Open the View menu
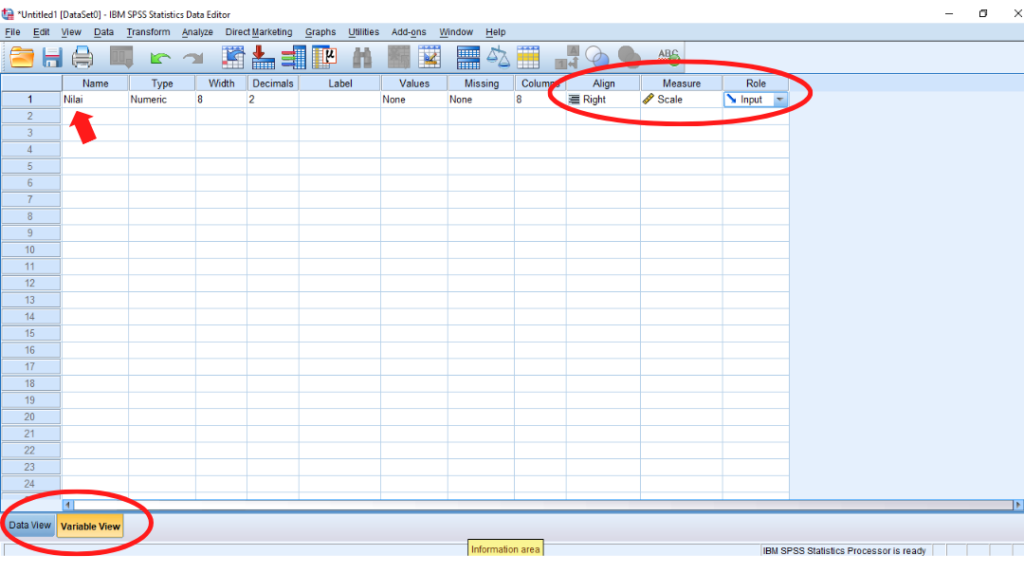The height and width of the screenshot is (574, 1024). pos(71,32)
